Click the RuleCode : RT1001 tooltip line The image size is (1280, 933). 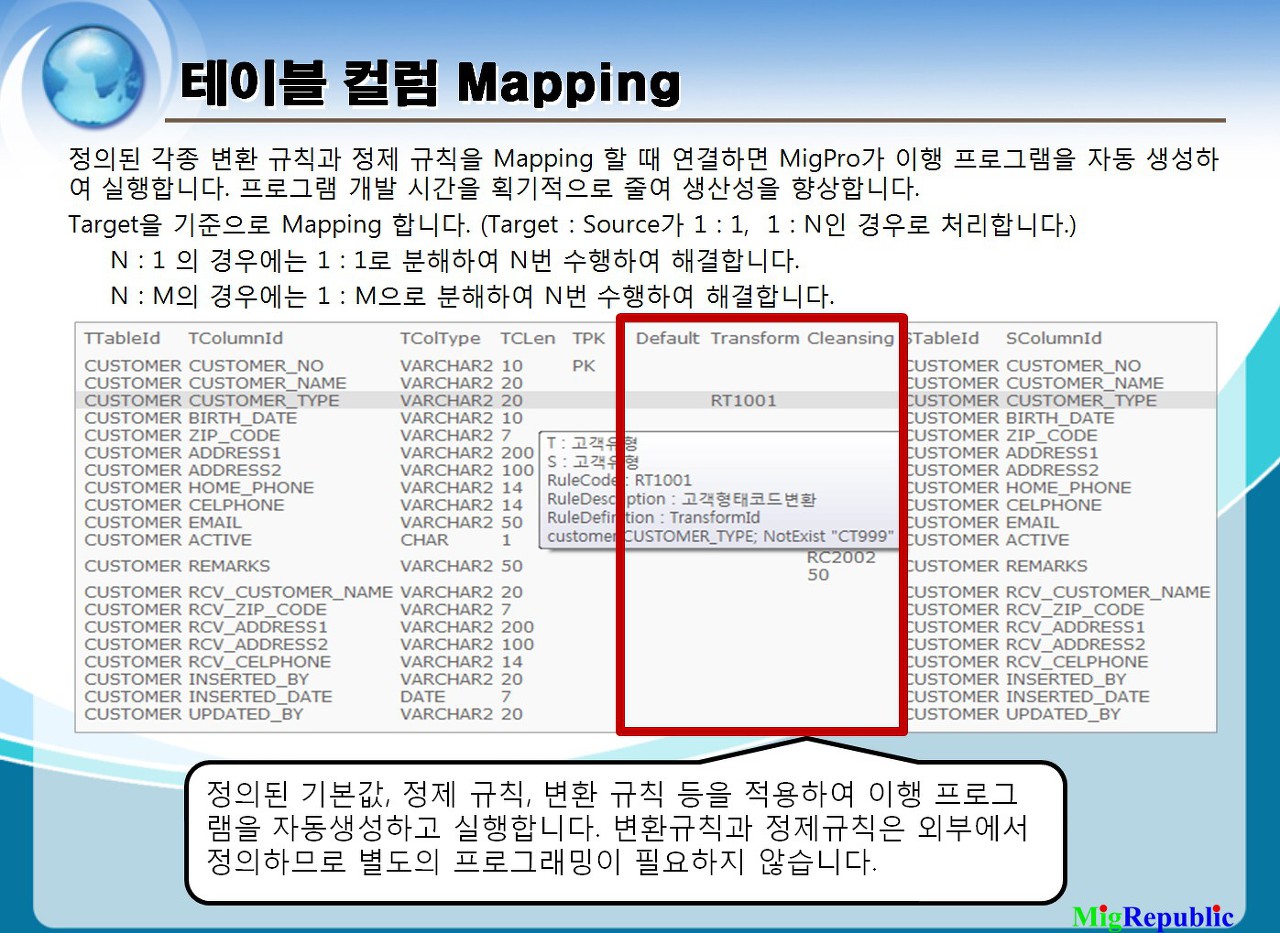pos(619,480)
